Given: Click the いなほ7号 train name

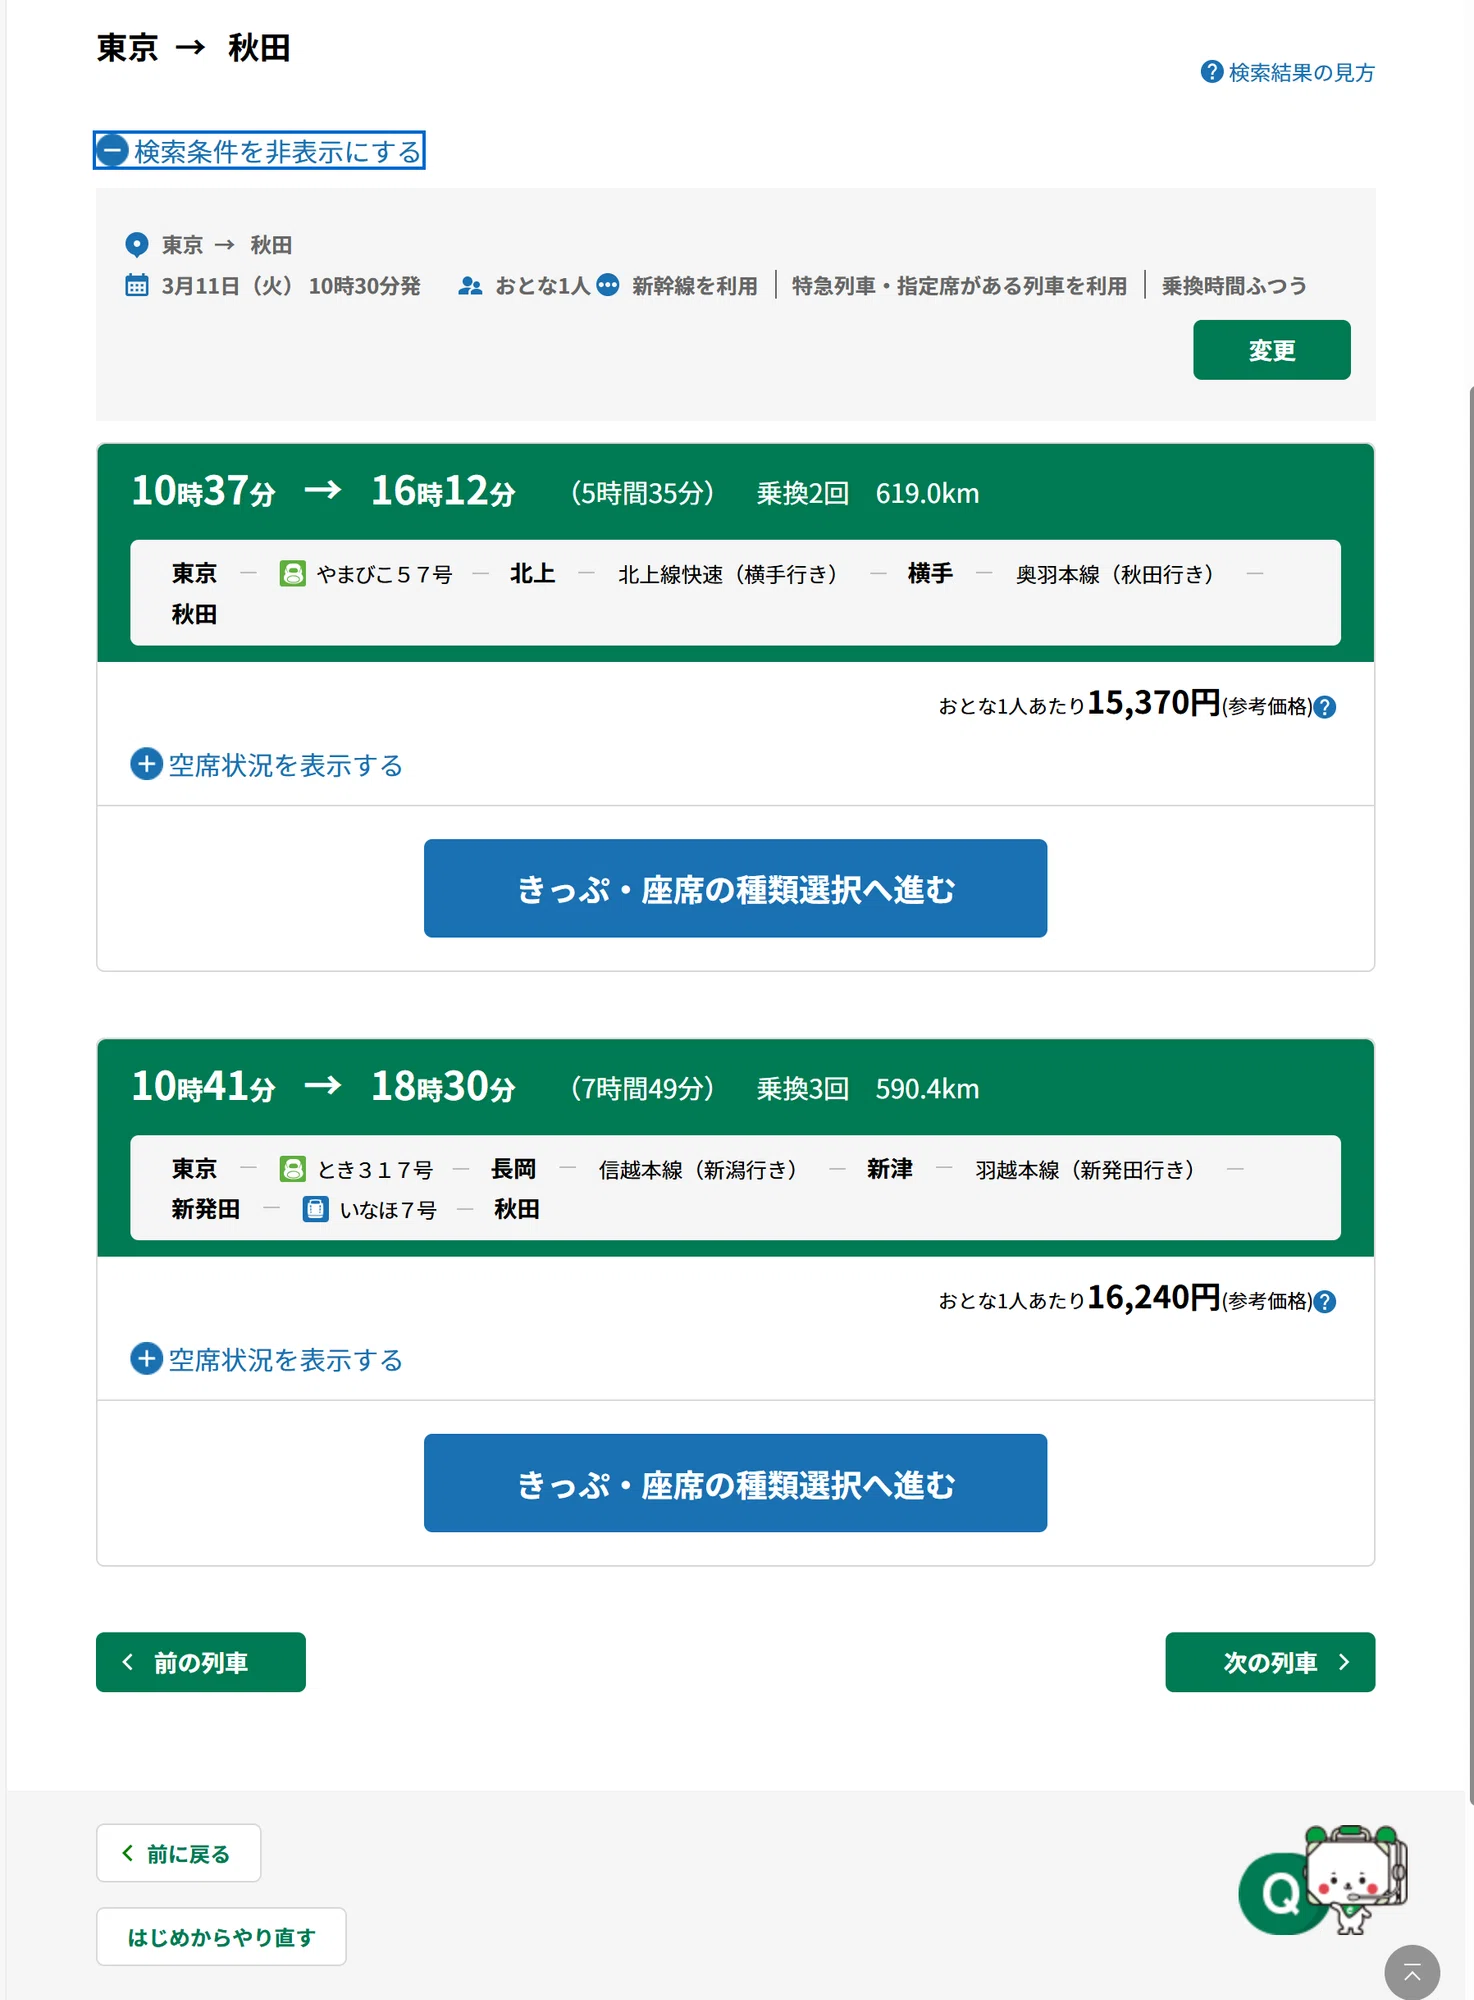Looking at the screenshot, I should [x=388, y=1210].
